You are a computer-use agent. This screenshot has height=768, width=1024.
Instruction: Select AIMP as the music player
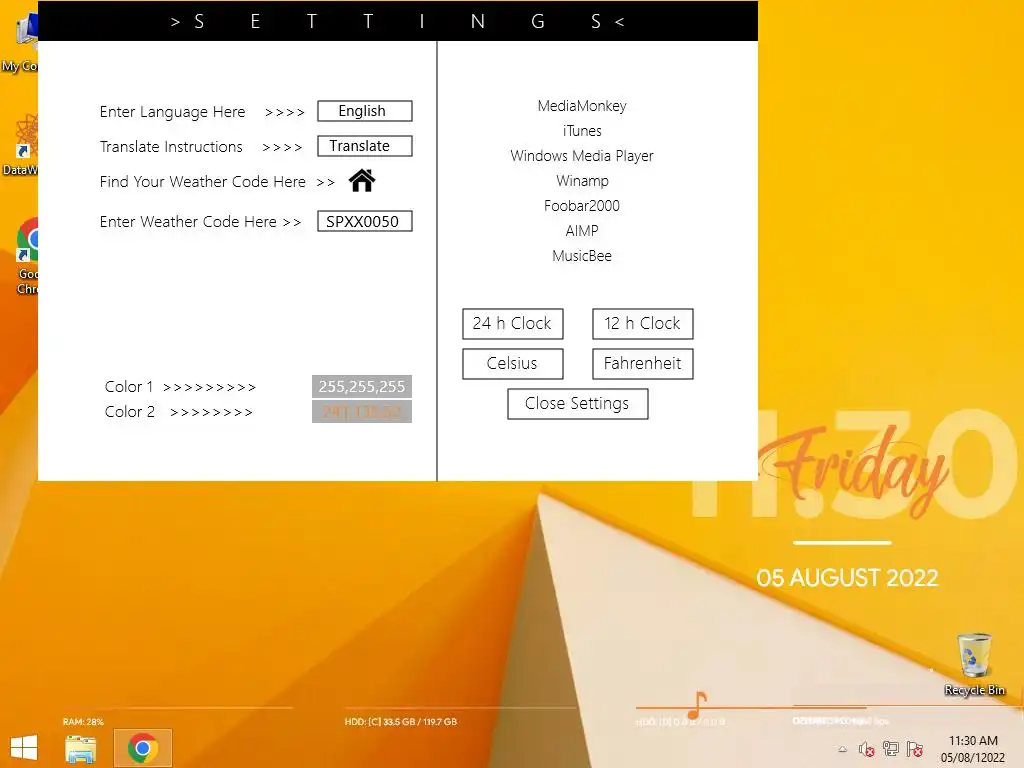click(582, 231)
